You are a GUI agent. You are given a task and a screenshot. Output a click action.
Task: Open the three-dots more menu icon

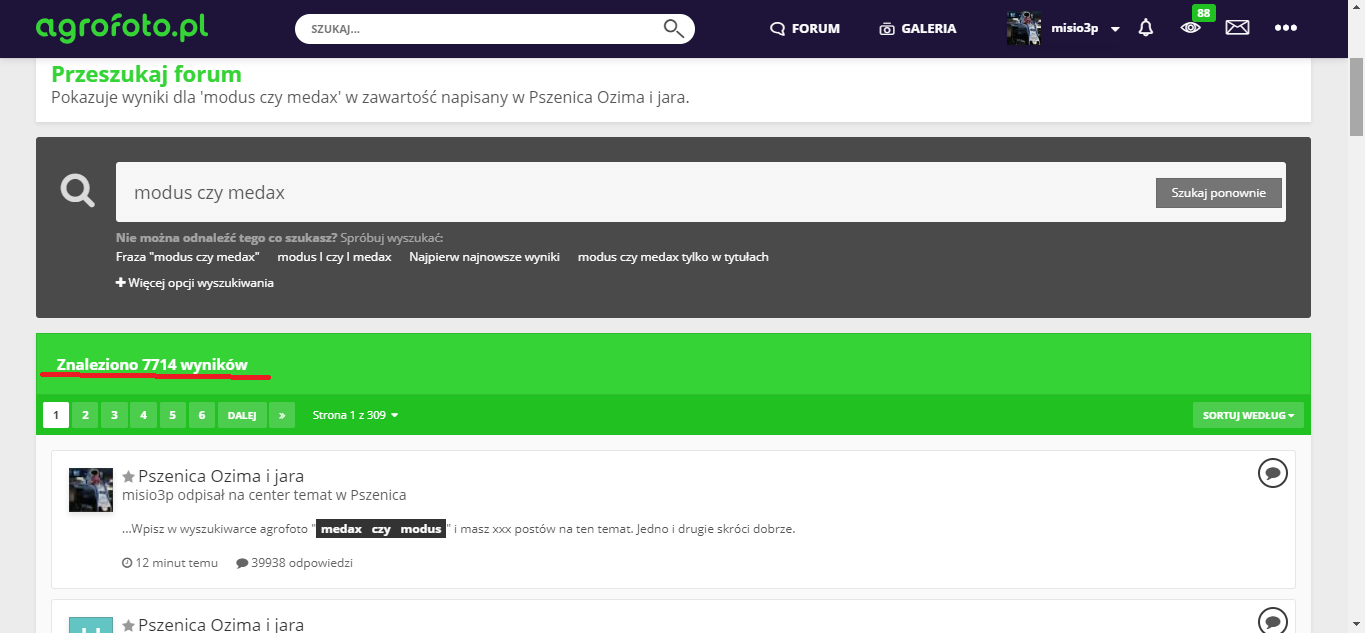tap(1285, 28)
